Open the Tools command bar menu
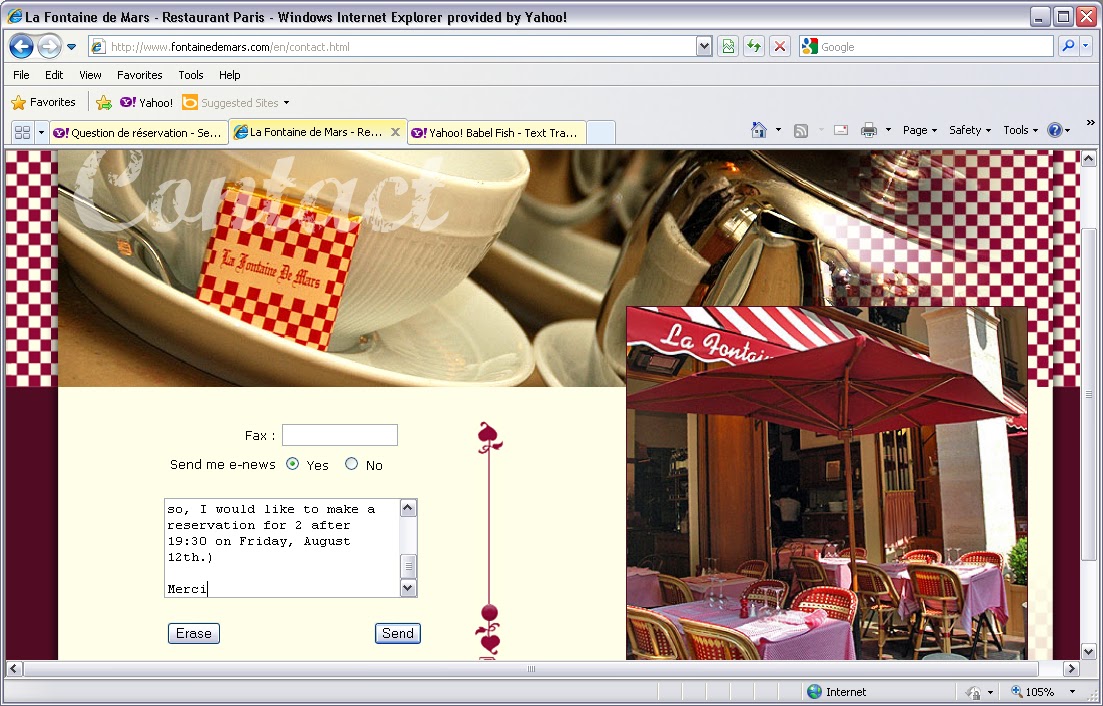Viewport: 1103px width, 706px height. [x=1020, y=130]
